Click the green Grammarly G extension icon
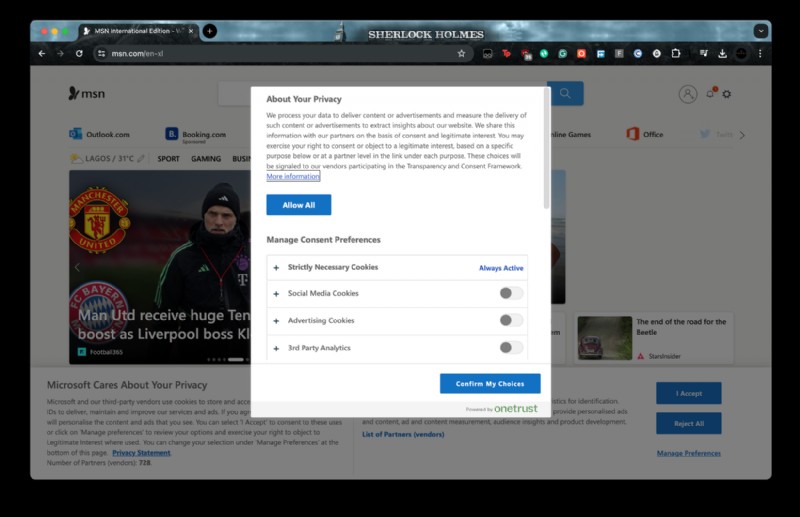The height and width of the screenshot is (517, 800). (562, 54)
